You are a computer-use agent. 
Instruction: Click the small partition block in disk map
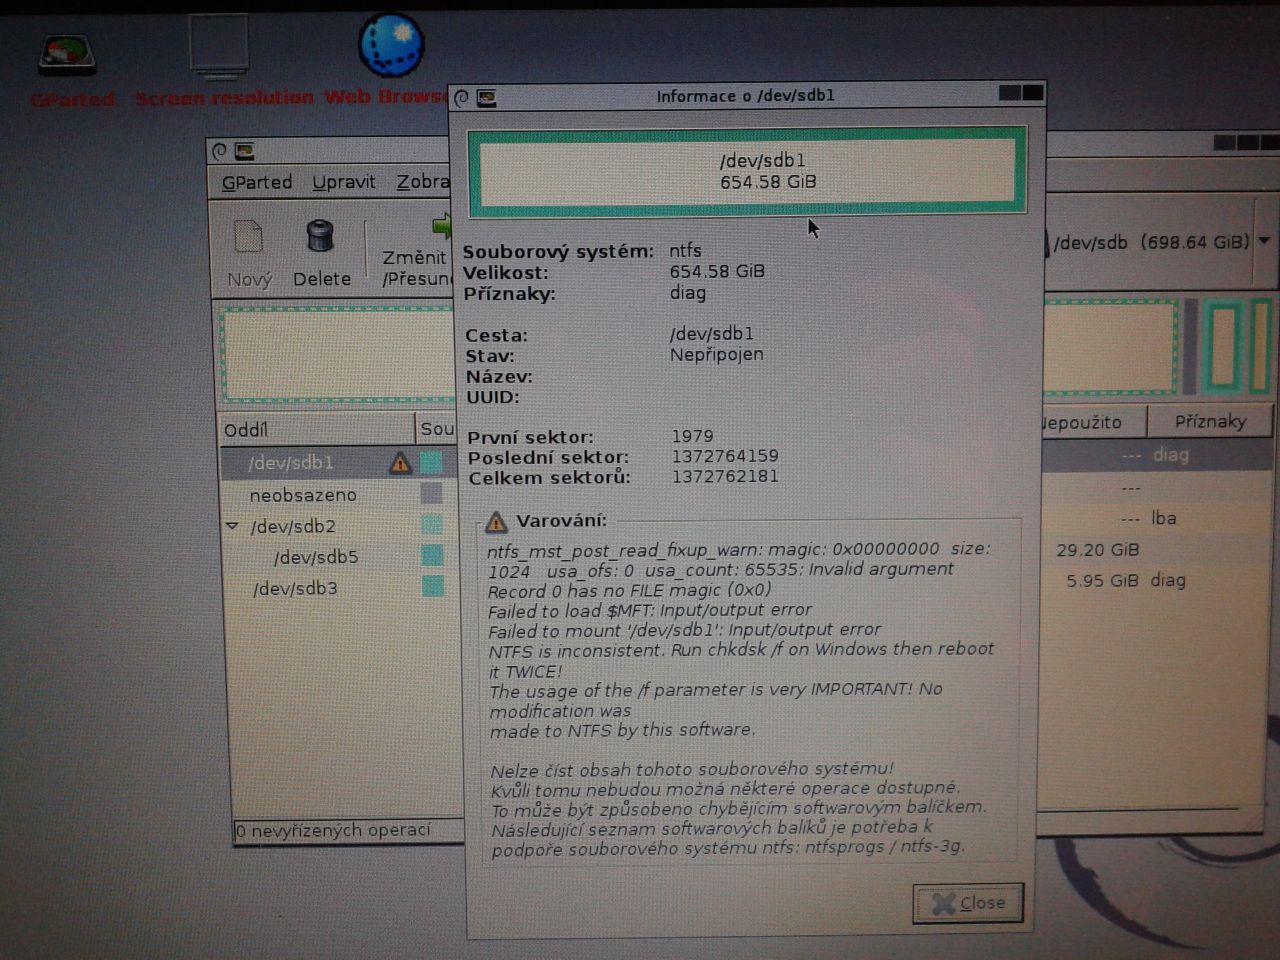coord(1222,345)
